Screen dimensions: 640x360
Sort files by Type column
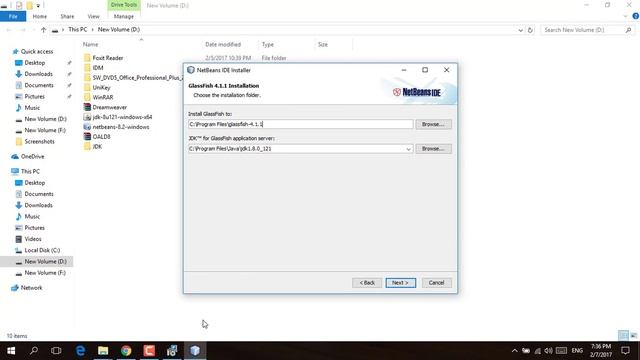[268, 44]
